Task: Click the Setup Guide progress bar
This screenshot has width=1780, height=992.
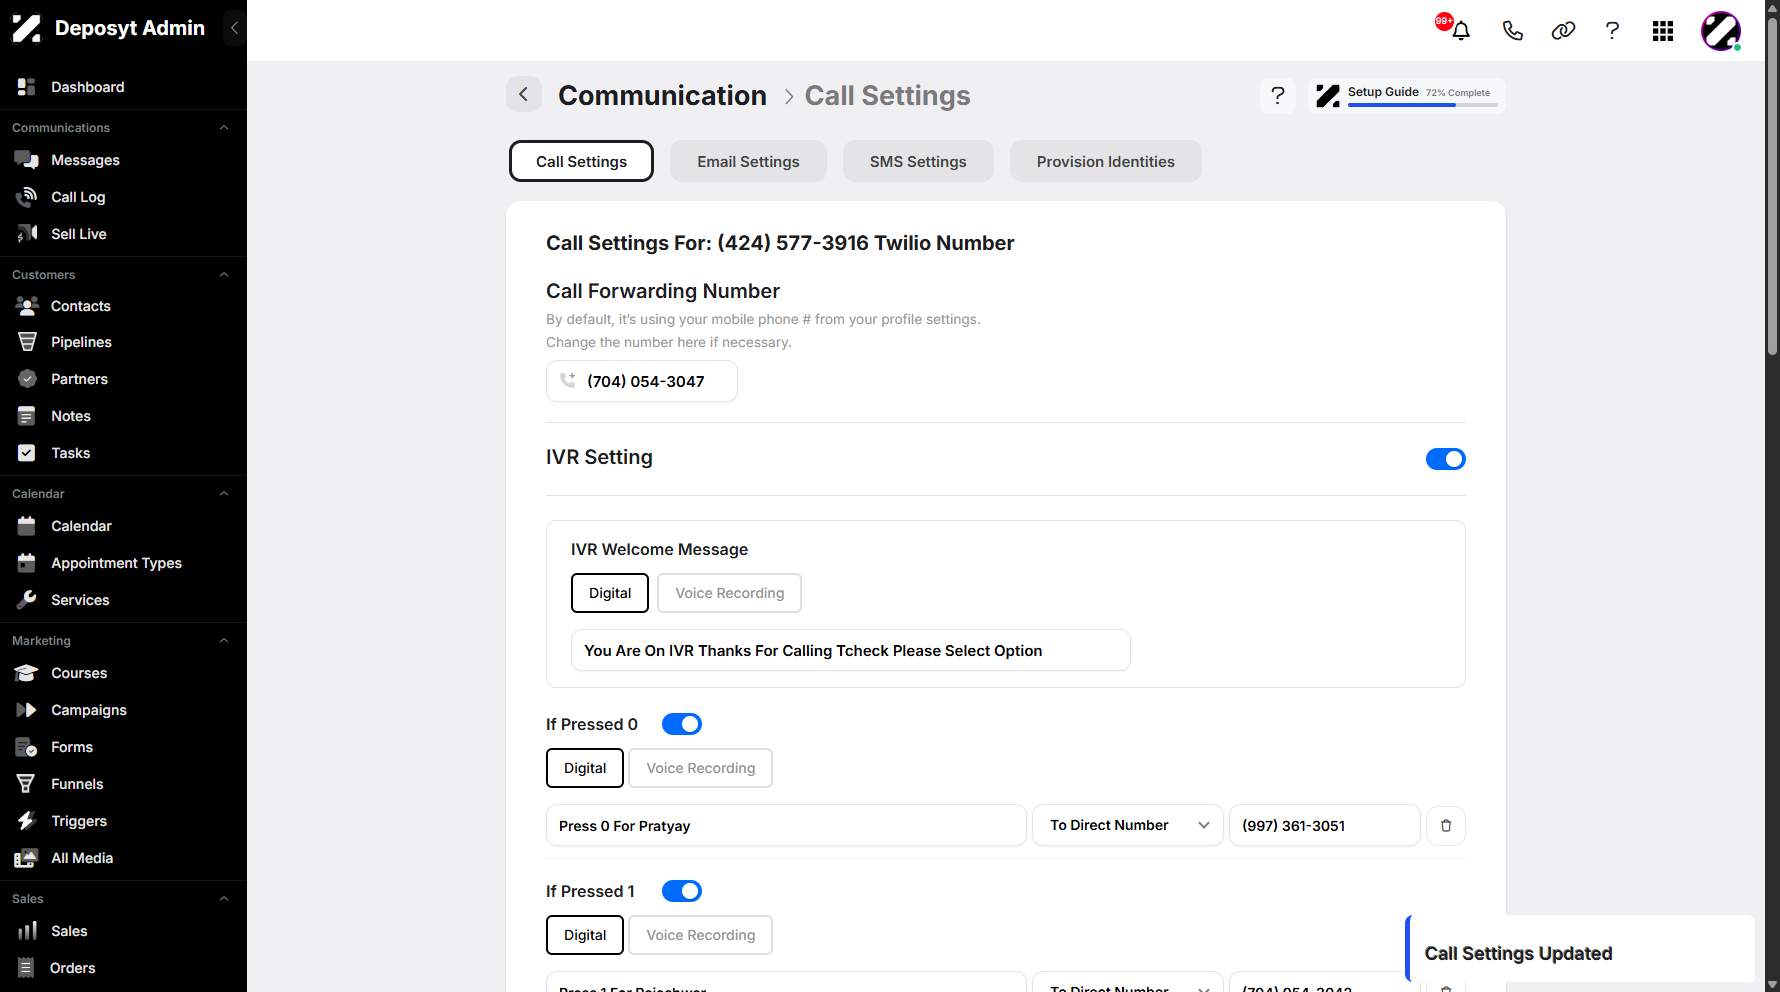Action: click(1422, 105)
